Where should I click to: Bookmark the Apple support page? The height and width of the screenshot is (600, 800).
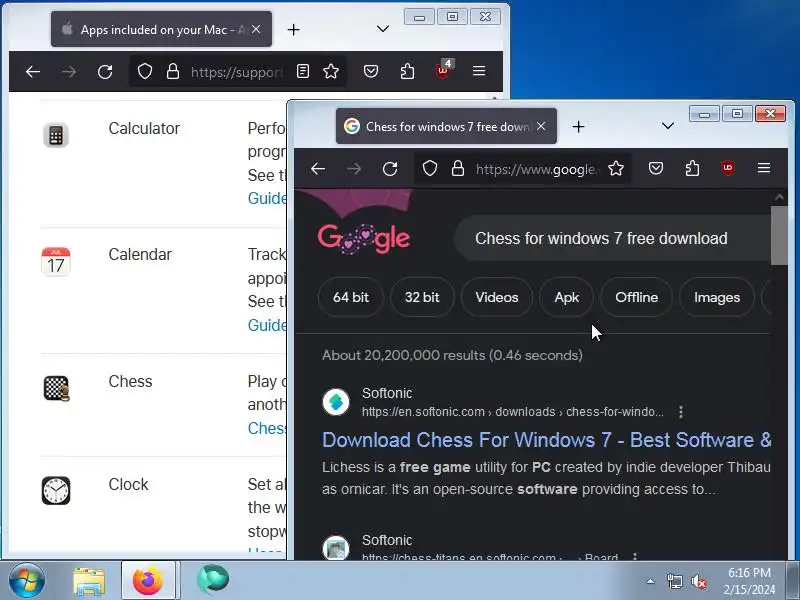331,71
